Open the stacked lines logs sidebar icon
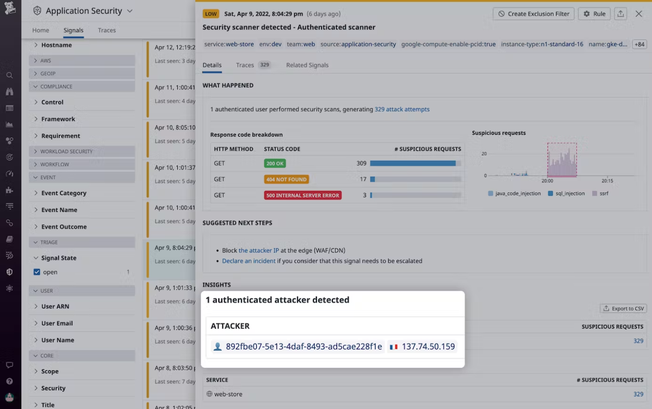 pyautogui.click(x=9, y=206)
